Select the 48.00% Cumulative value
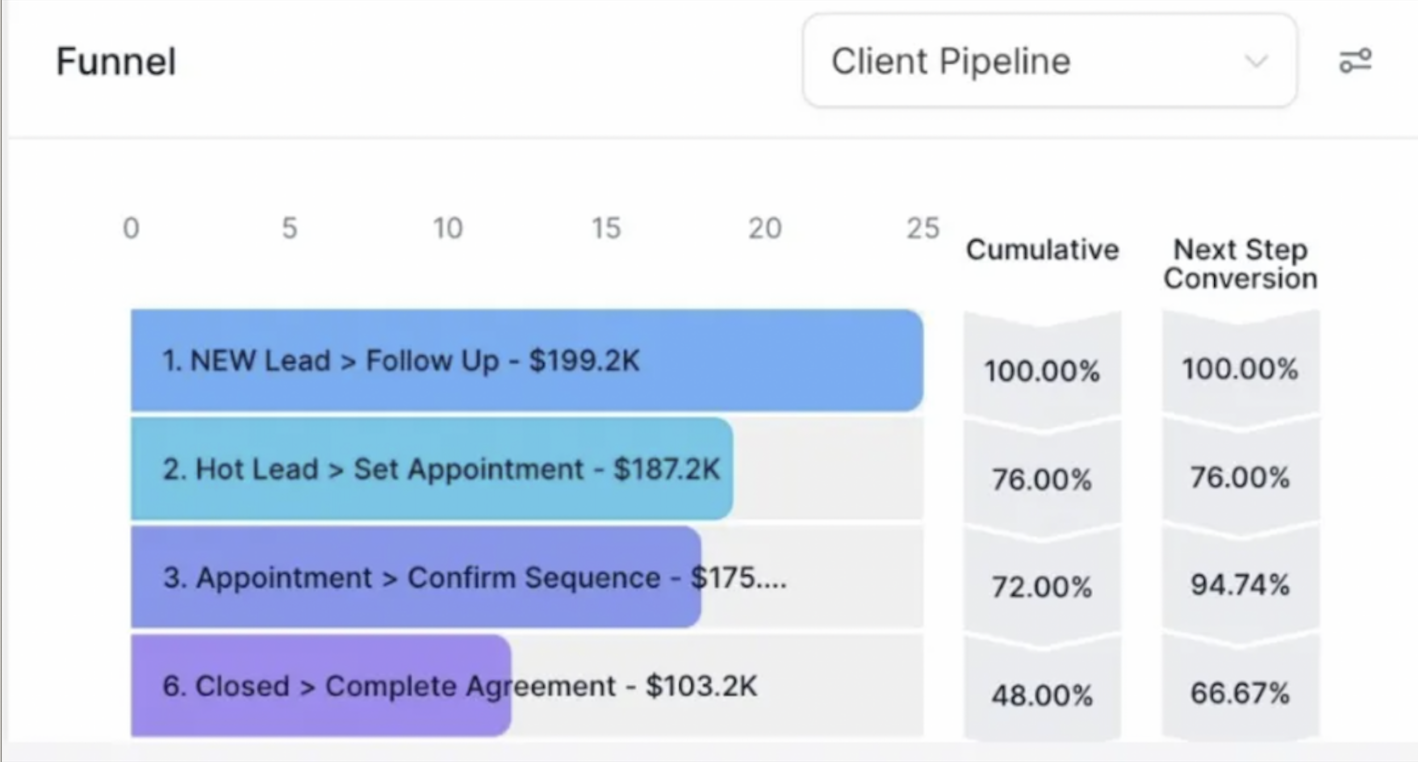 [x=1042, y=695]
